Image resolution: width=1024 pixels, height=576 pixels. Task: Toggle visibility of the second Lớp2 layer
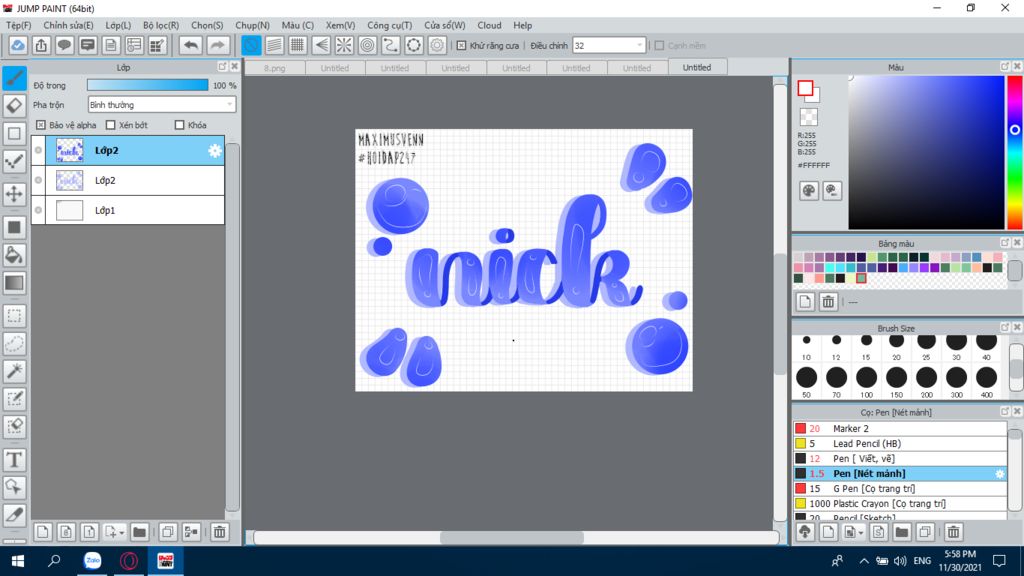tap(39, 180)
